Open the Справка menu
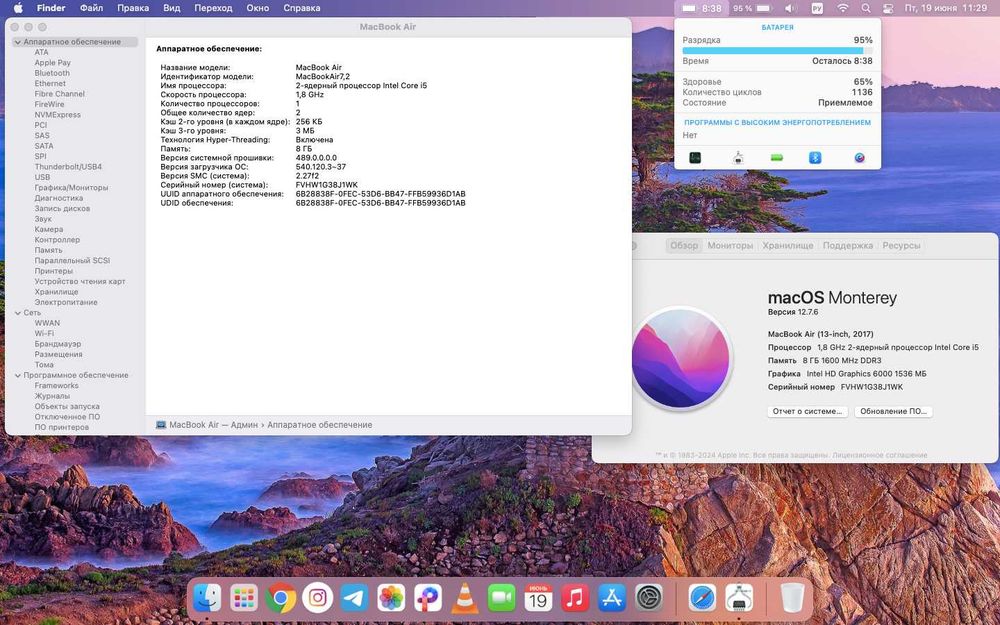The width and height of the screenshot is (1000, 625). coord(302,8)
